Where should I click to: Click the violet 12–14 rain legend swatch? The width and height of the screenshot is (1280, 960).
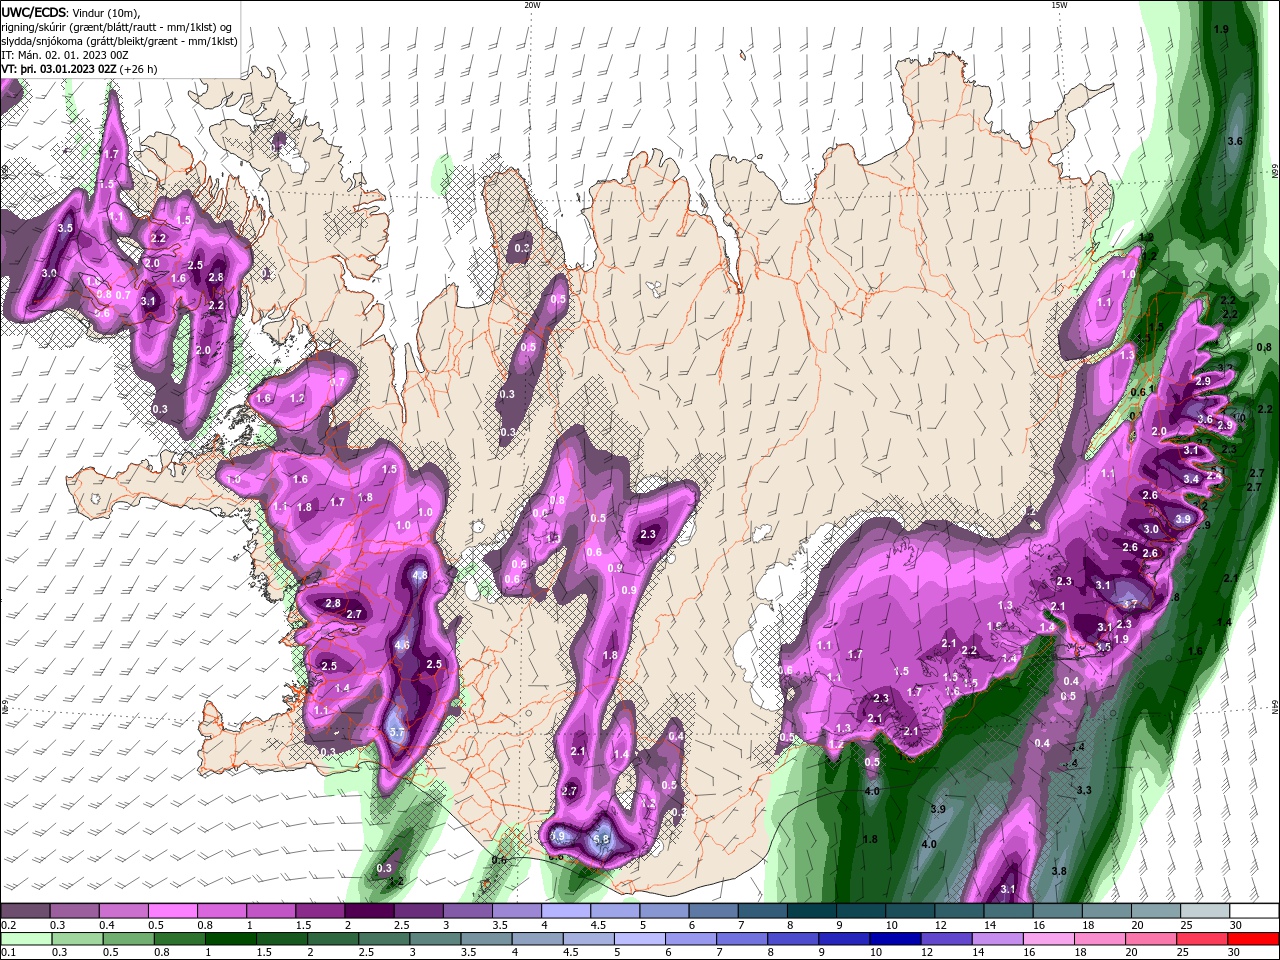(x=944, y=939)
